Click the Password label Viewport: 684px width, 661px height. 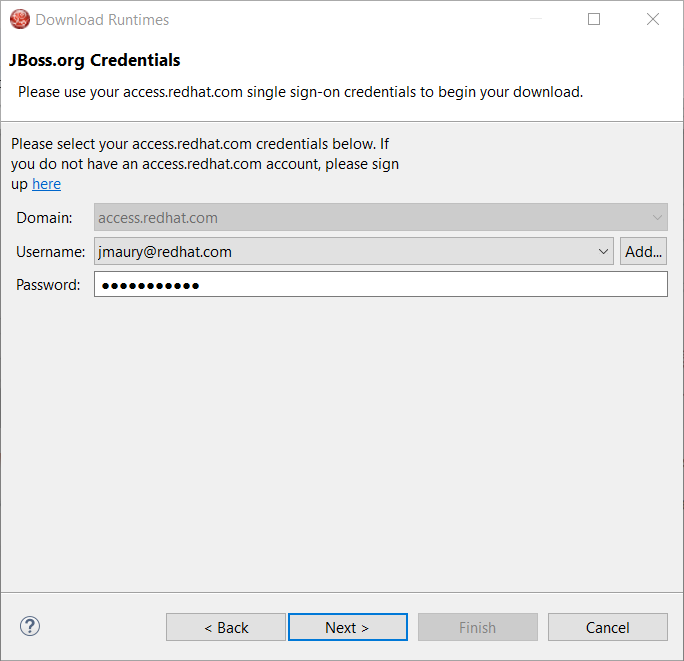tap(48, 285)
